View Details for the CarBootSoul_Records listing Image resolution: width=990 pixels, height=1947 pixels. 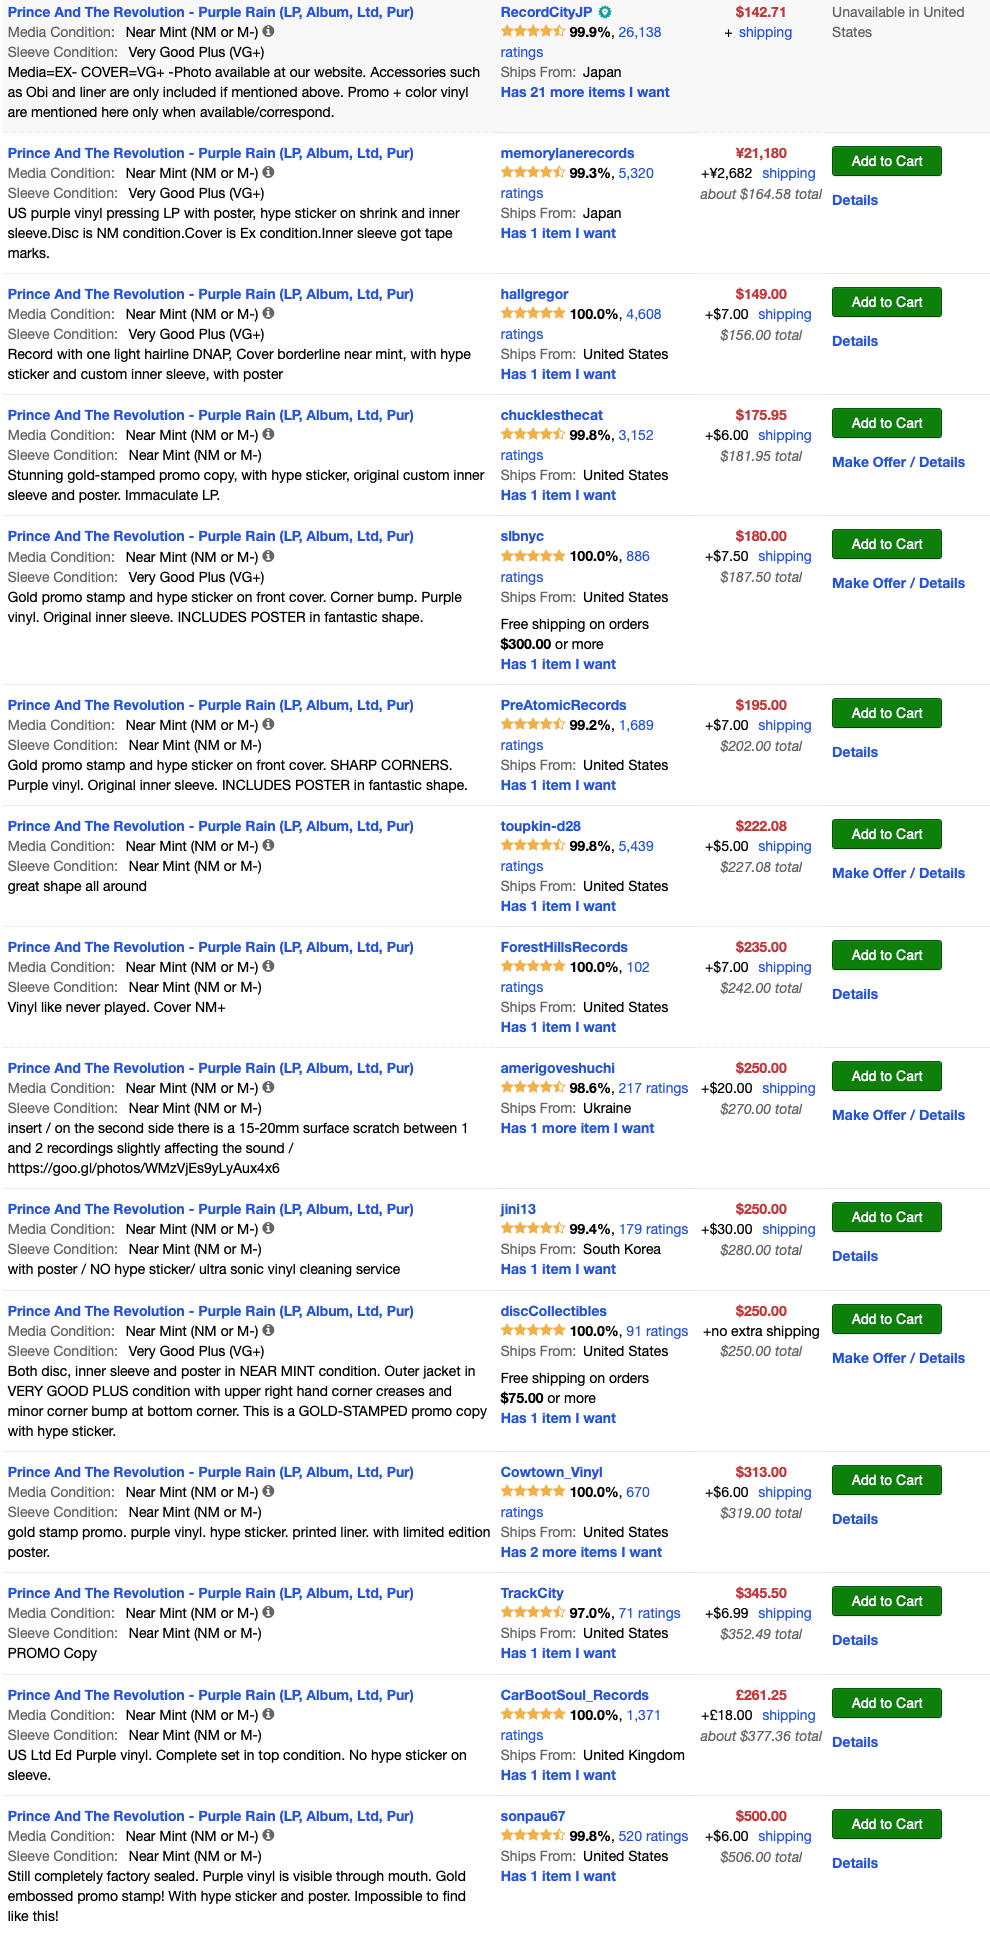click(x=855, y=1742)
